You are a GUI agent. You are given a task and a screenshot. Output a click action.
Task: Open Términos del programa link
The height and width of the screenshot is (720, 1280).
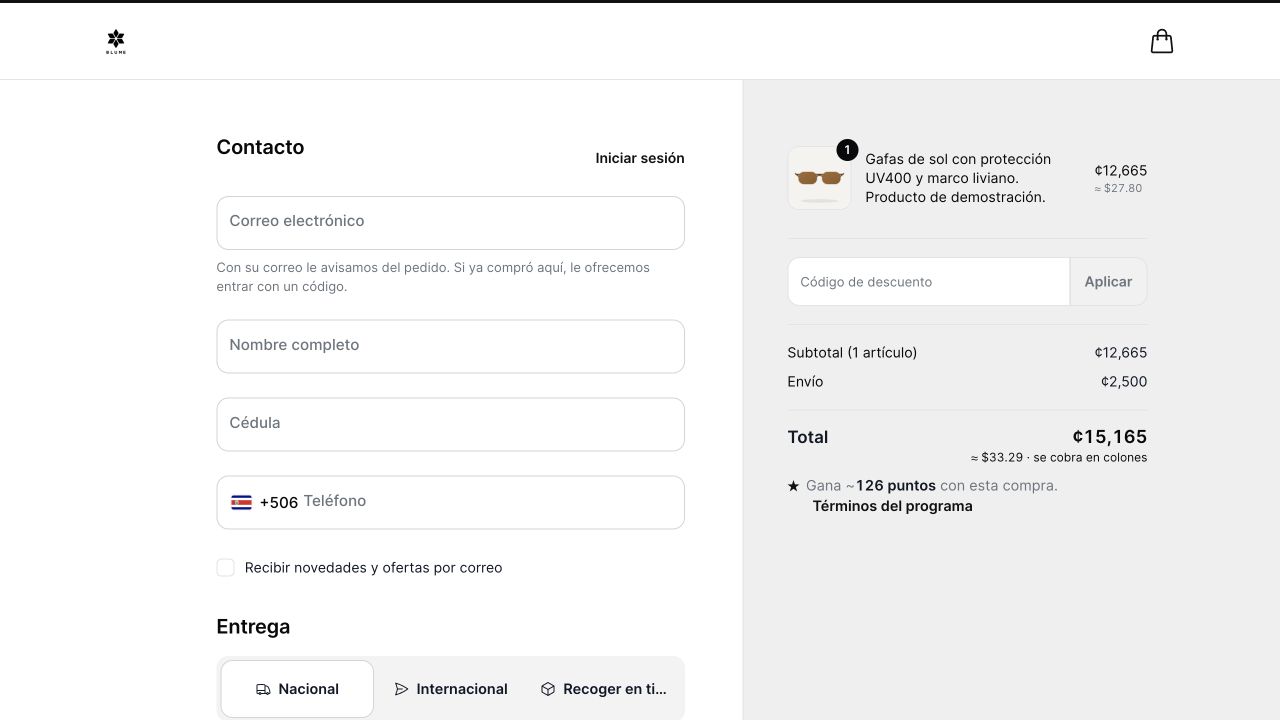[892, 506]
